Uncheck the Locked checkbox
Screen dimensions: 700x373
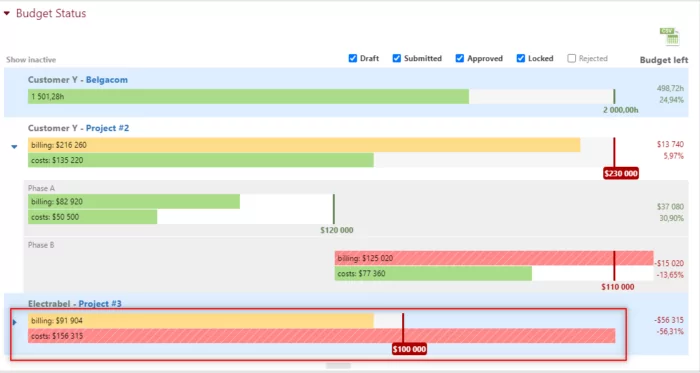point(521,58)
